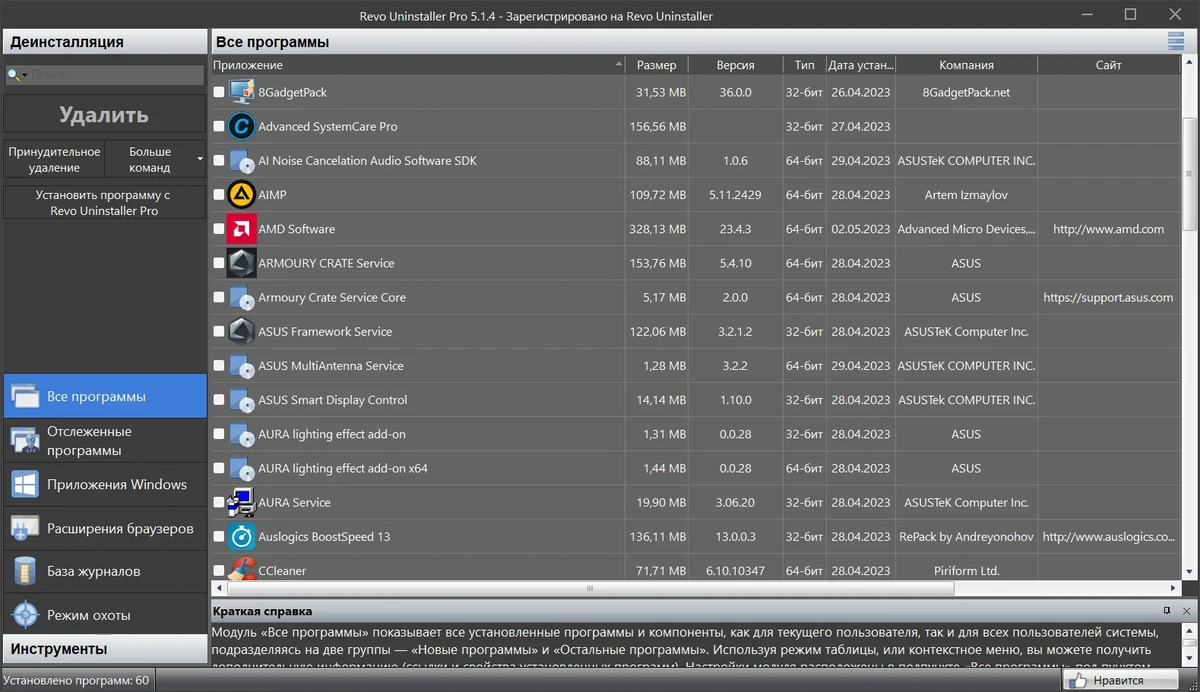Tick the ASUS MultiAntenna Service checkbox
The image size is (1200, 692).
pyautogui.click(x=219, y=366)
